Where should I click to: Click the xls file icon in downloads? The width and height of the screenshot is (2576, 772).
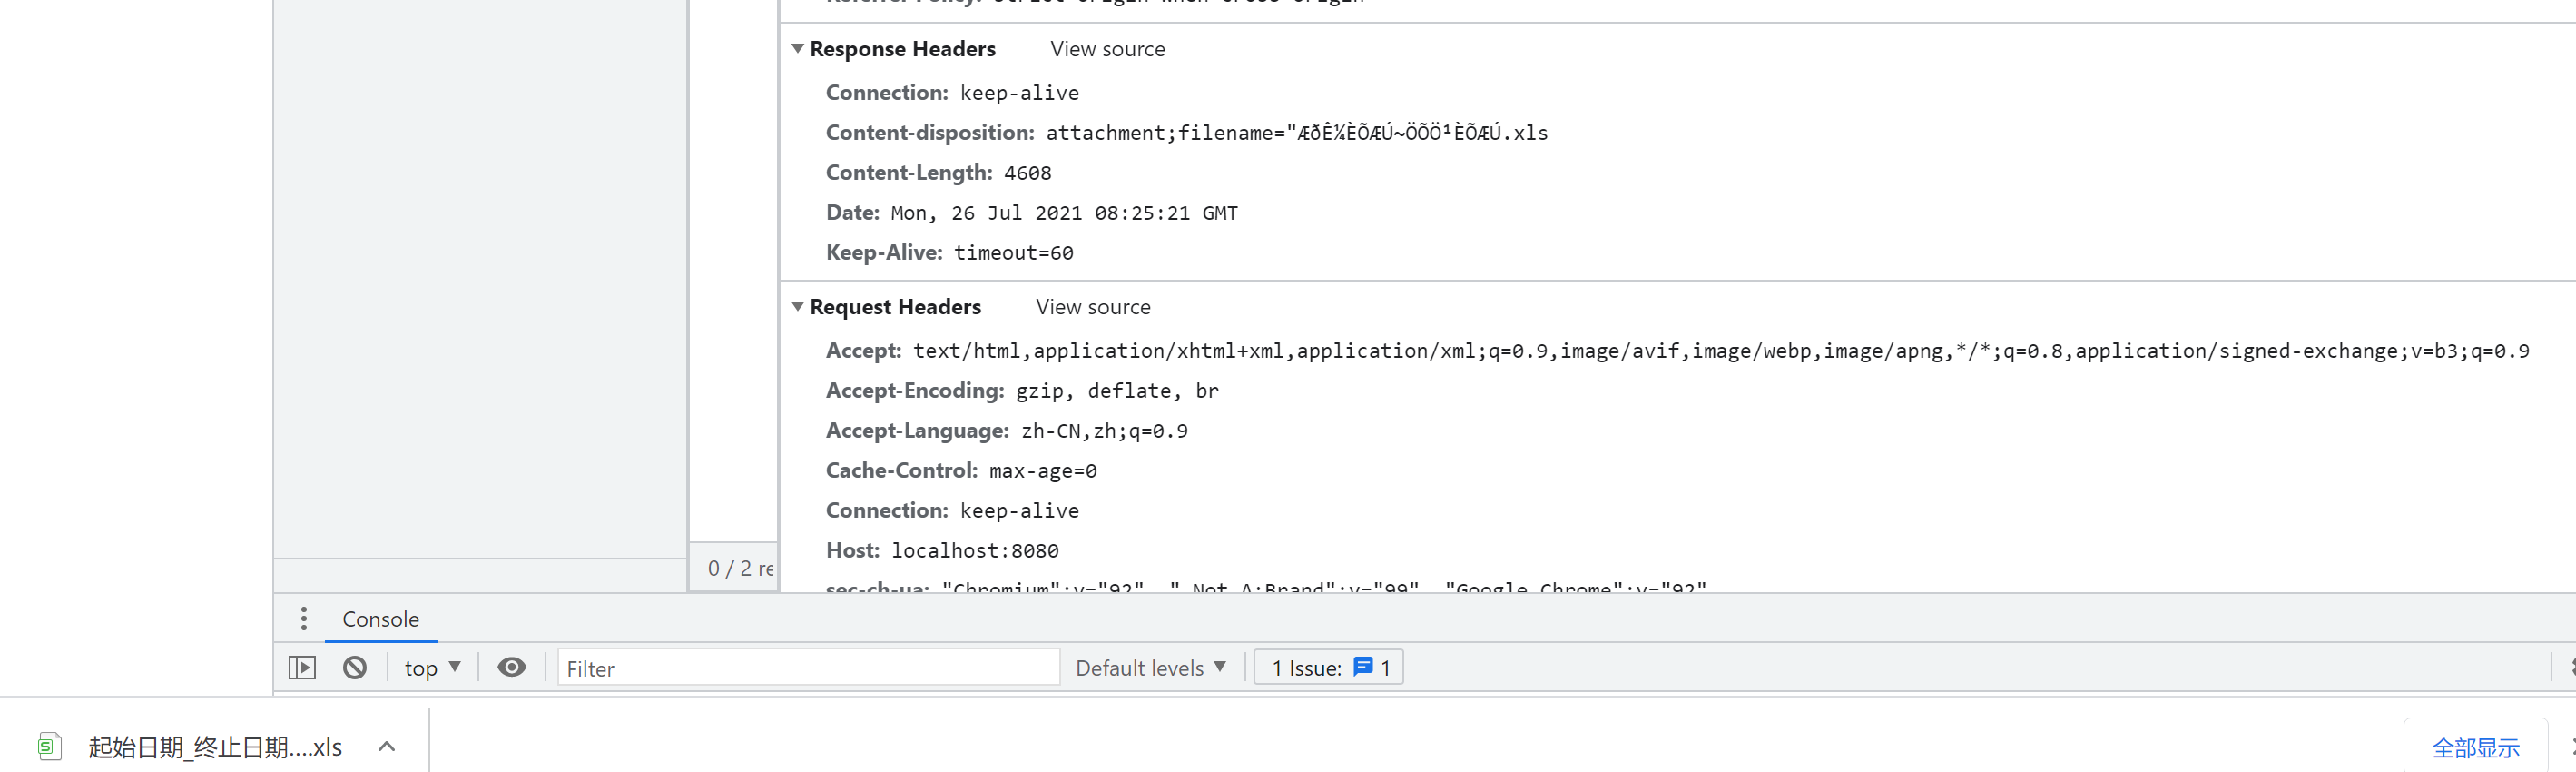coord(49,747)
